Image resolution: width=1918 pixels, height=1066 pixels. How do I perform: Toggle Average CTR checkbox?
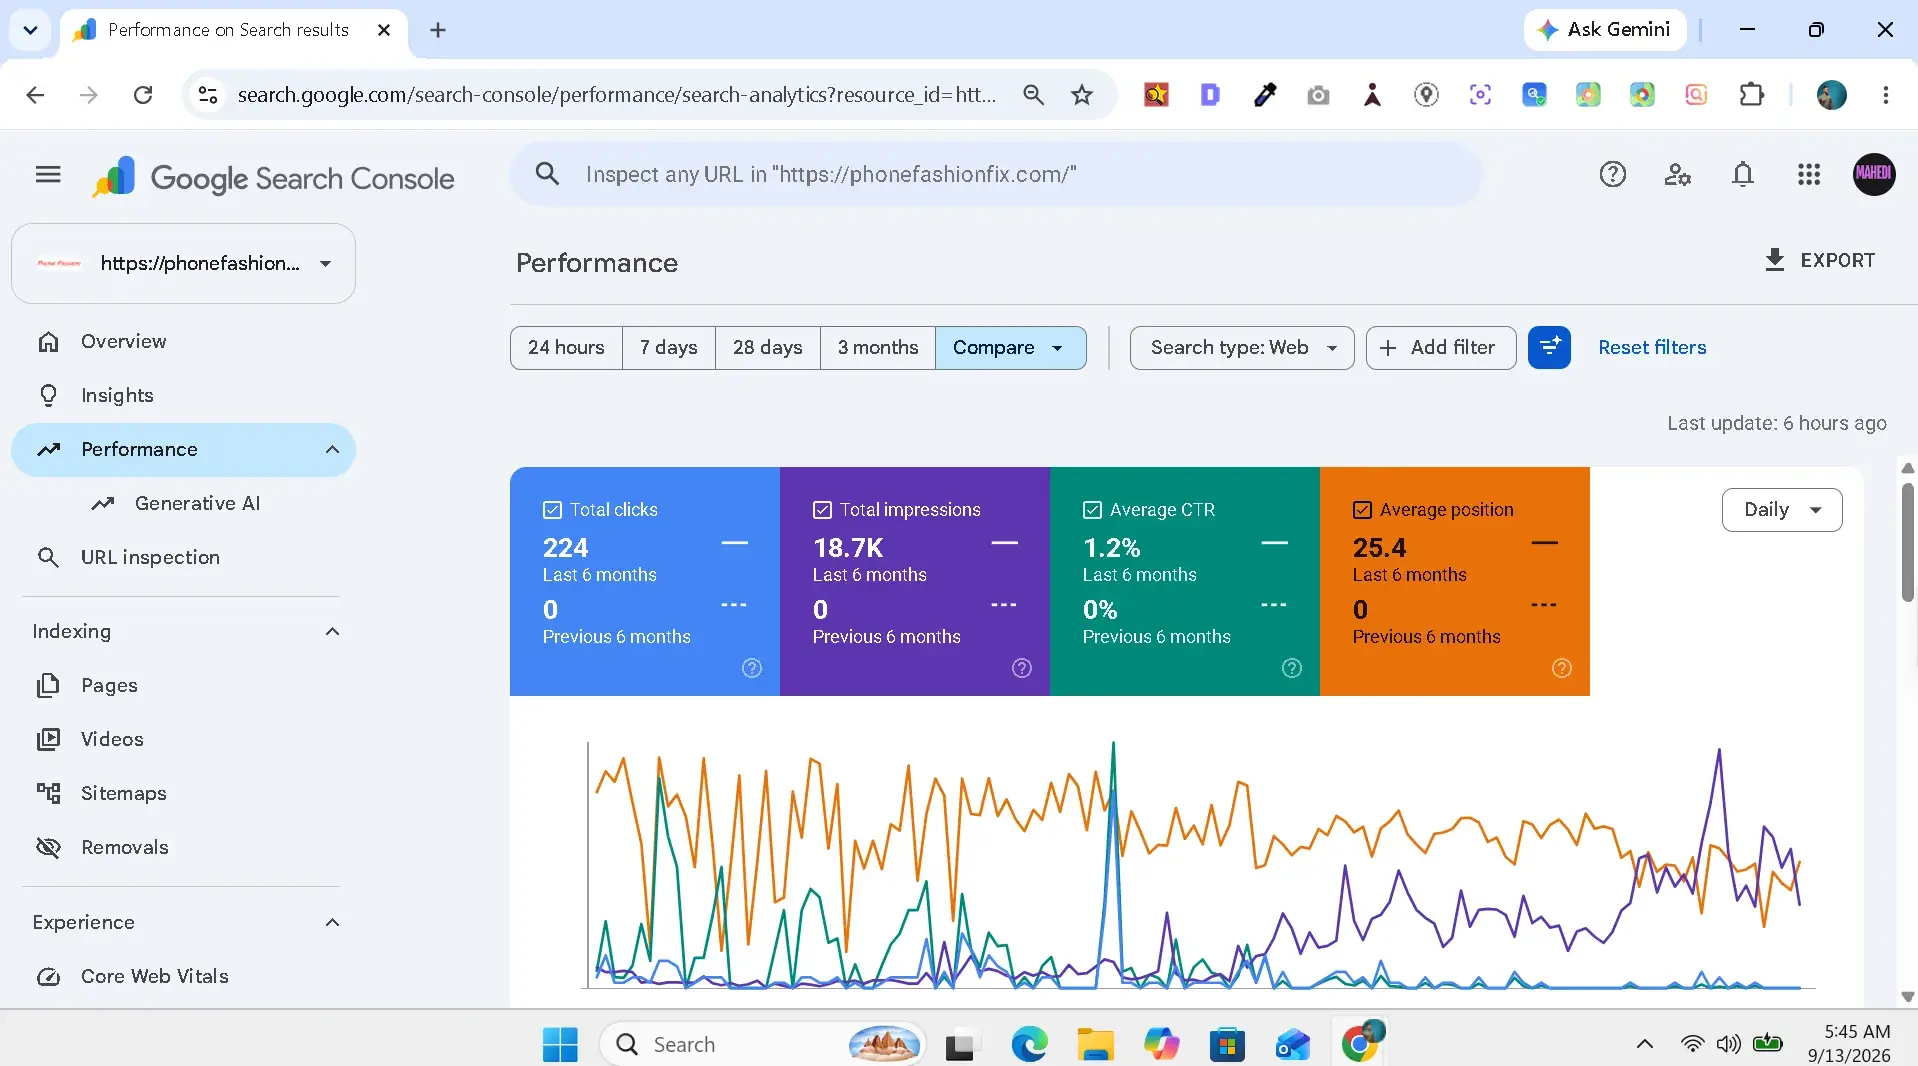[x=1092, y=510]
